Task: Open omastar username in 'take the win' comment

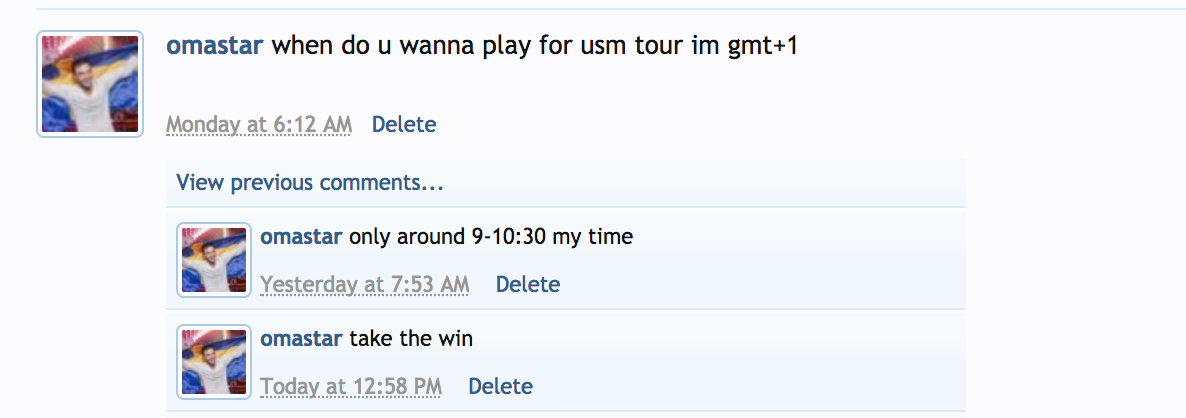Action: pos(301,339)
